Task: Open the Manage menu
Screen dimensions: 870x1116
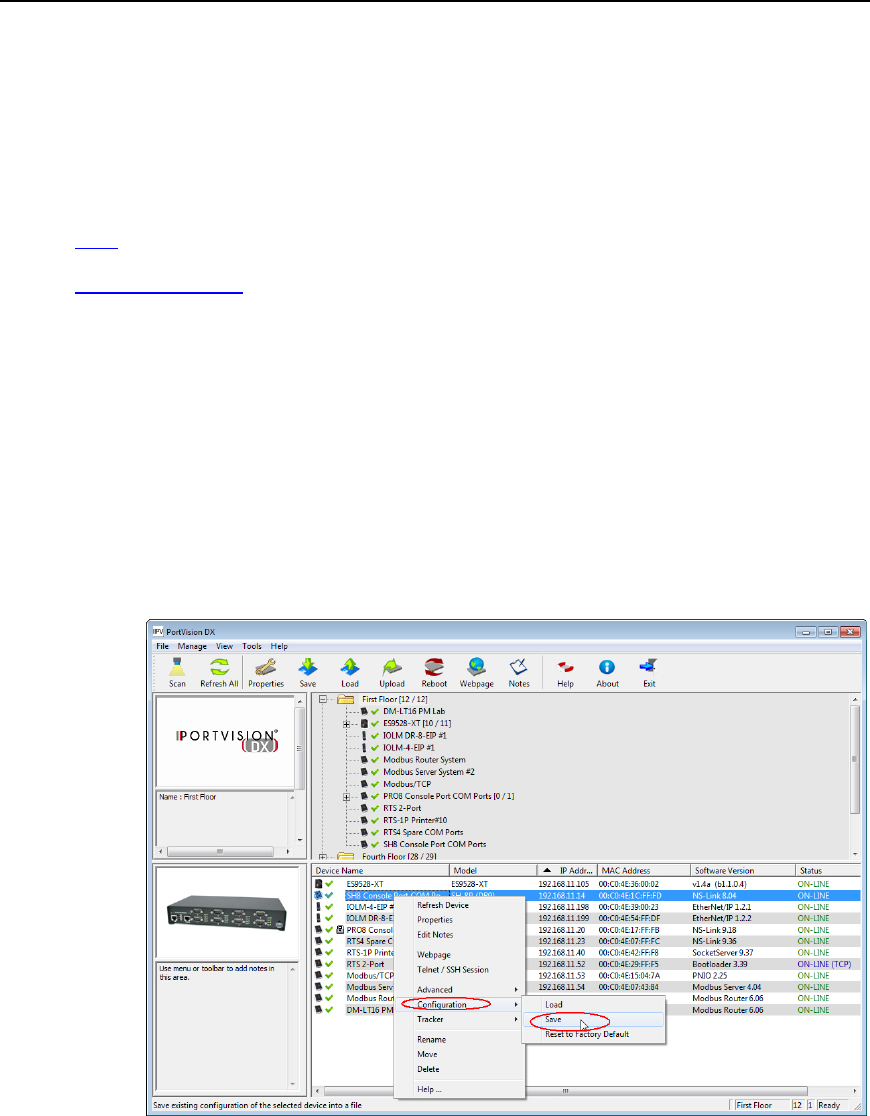Action: point(192,646)
